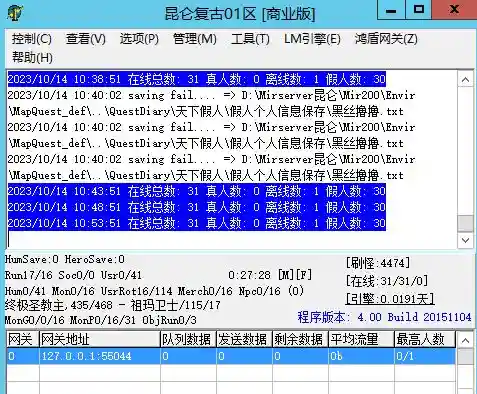
Task: Select the 10:38:51 online count log line
Action: 197,79
